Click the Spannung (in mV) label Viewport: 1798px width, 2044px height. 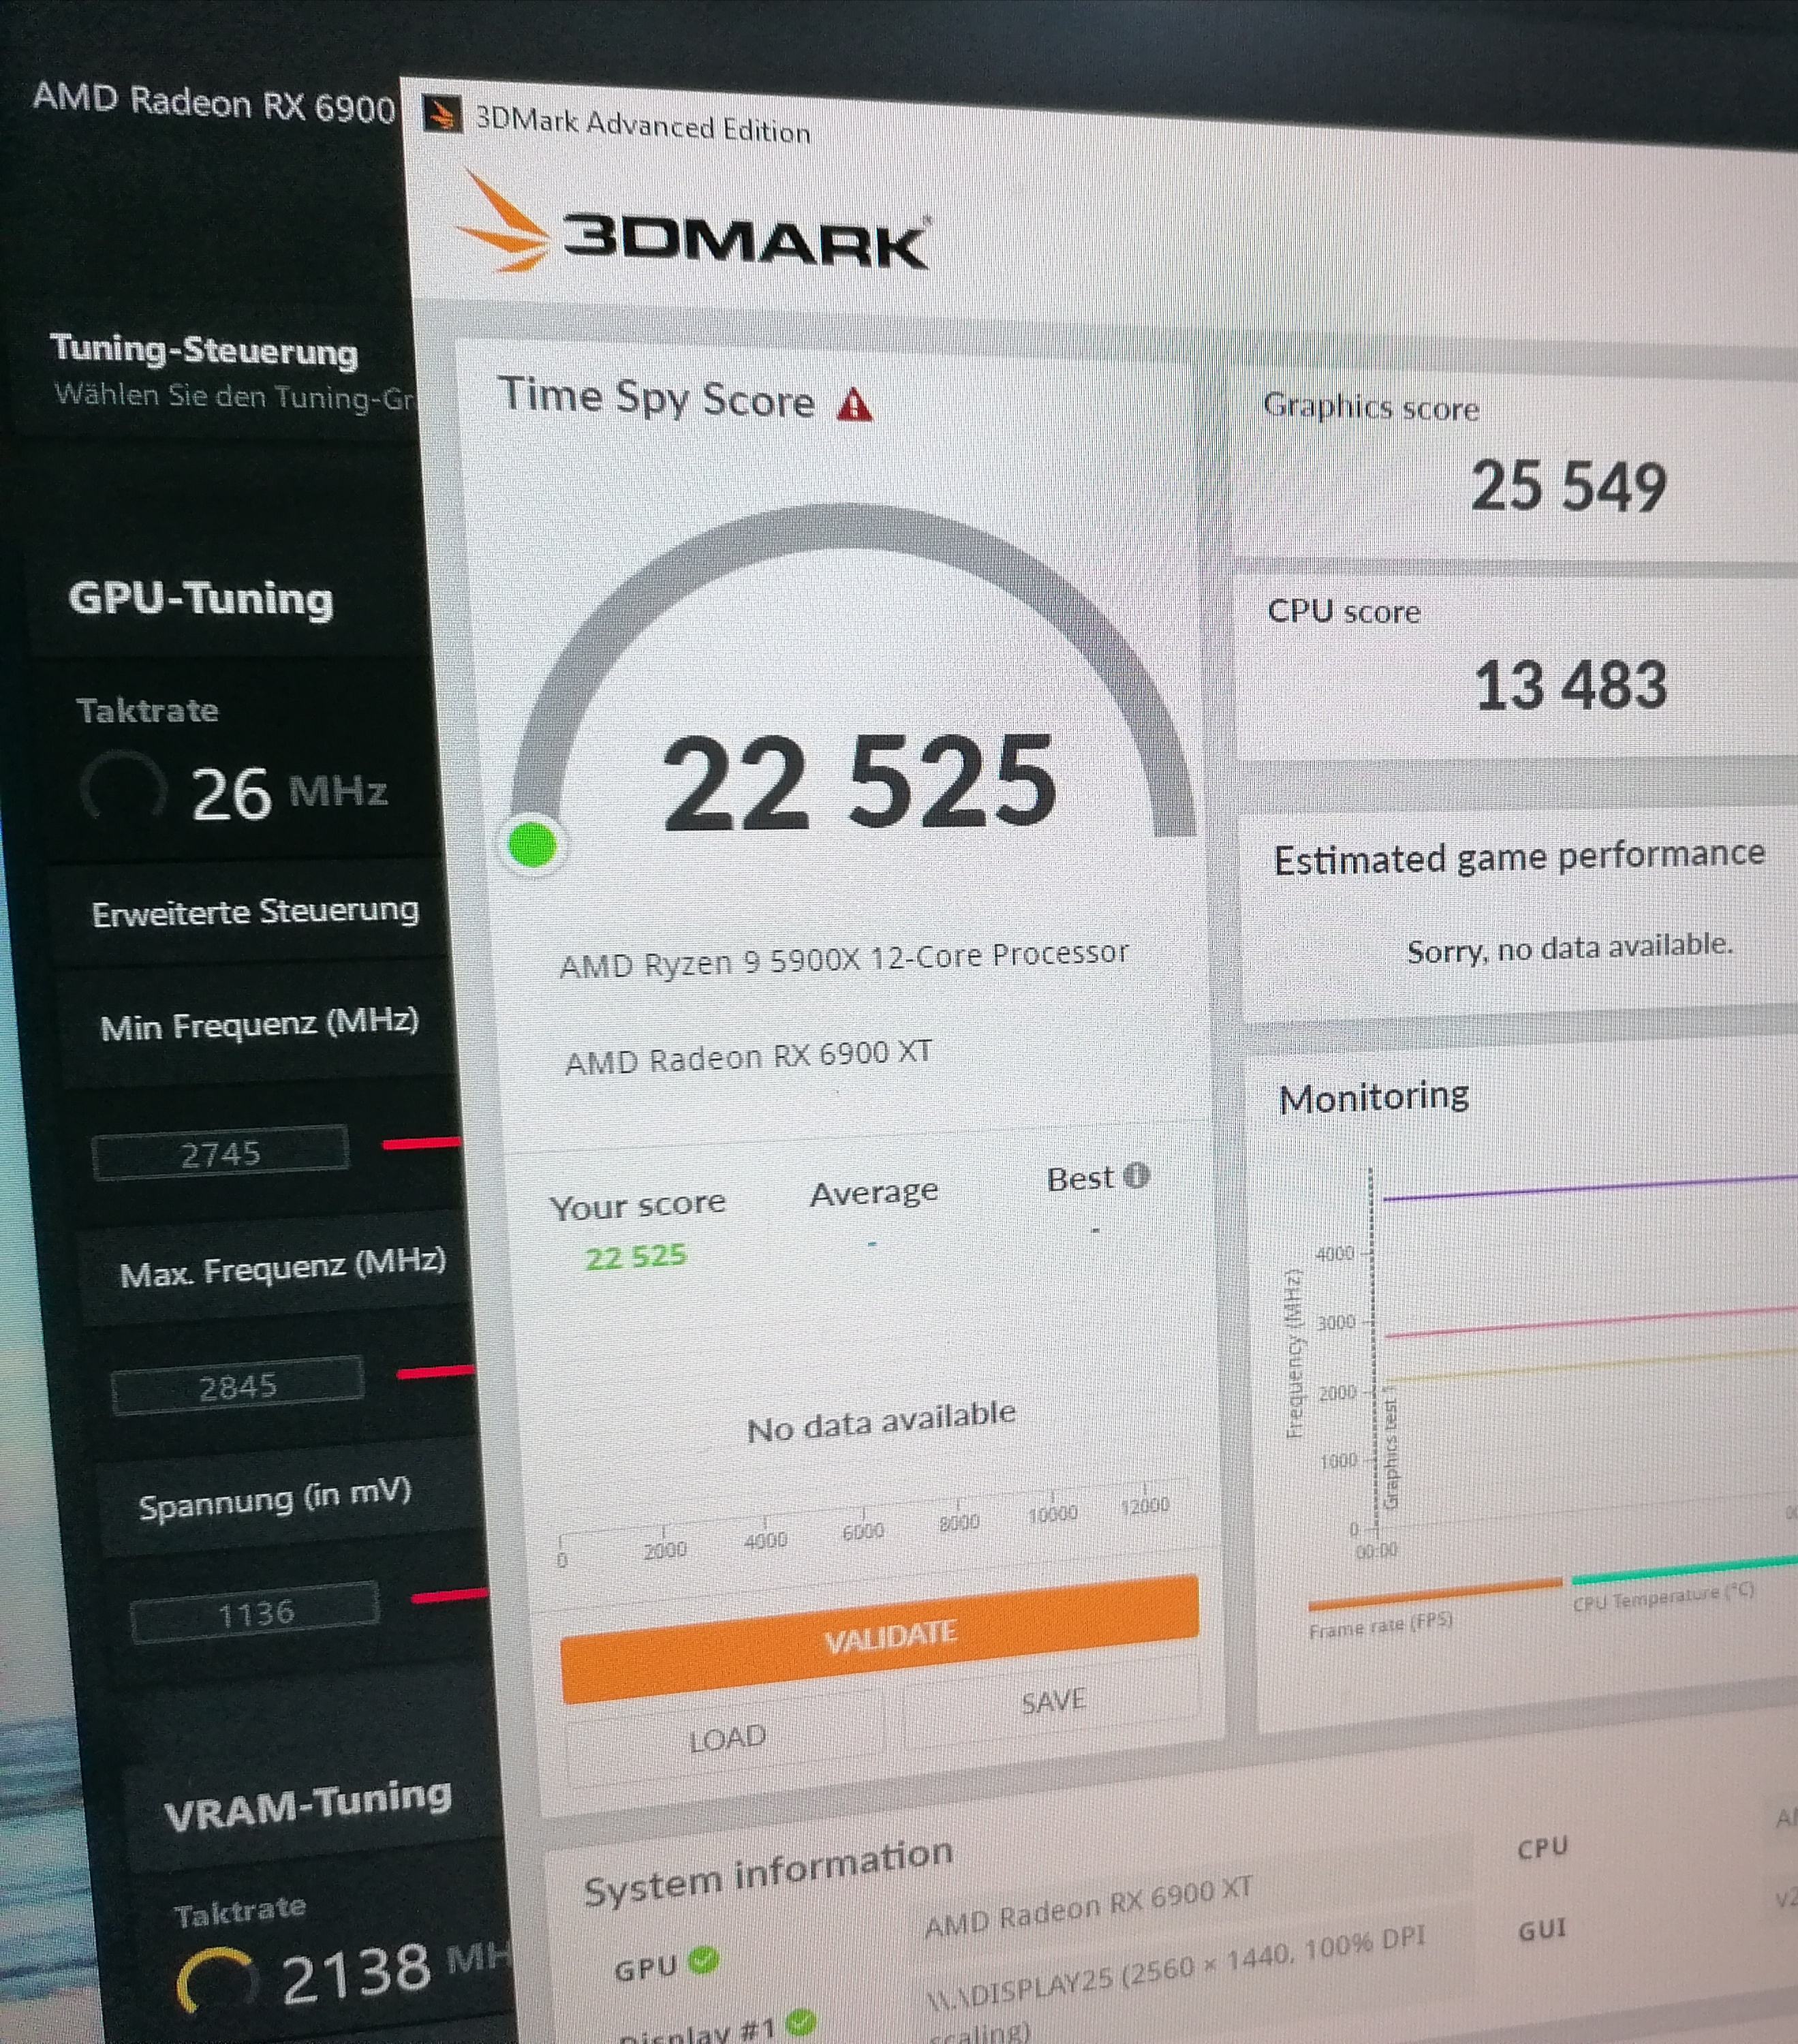click(275, 1499)
